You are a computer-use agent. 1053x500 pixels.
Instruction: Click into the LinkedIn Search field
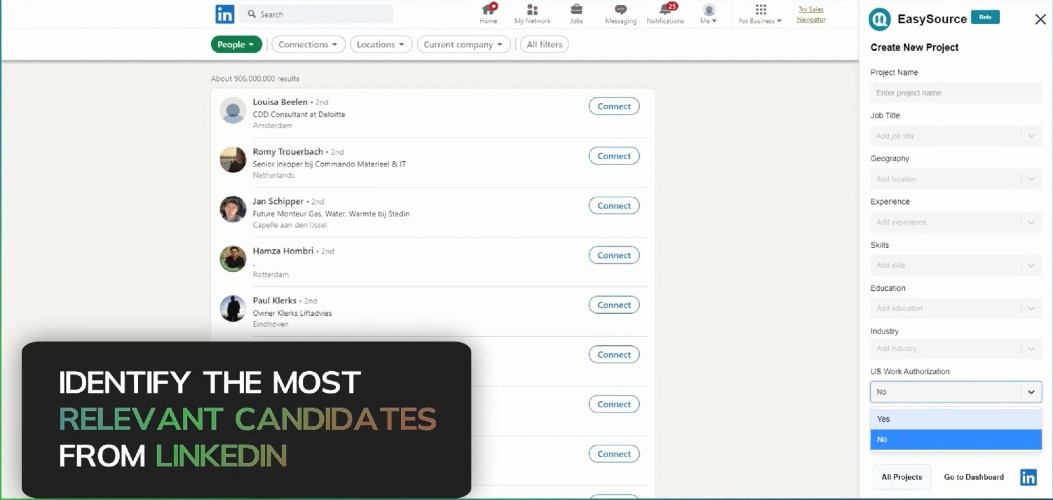[316, 14]
